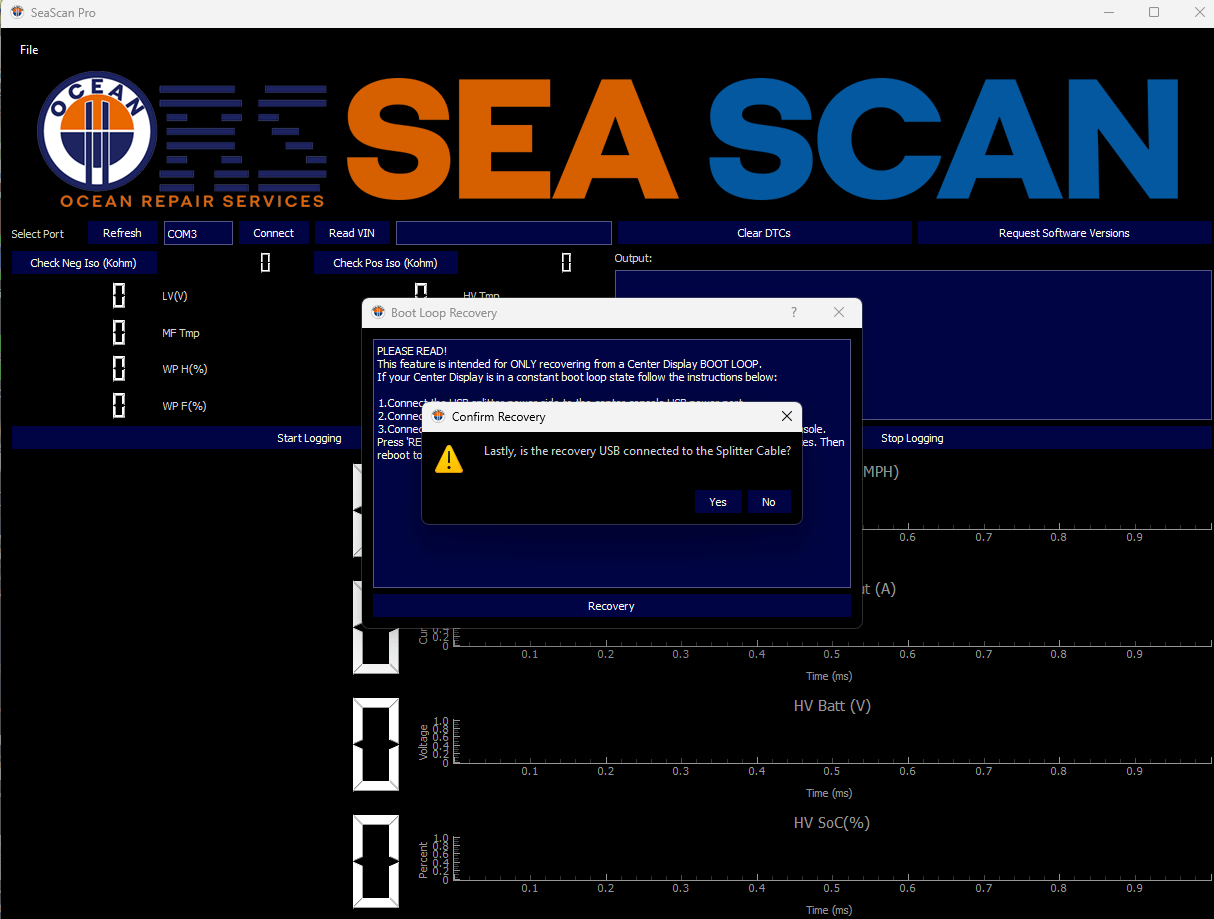Click the "MF Tmp" label
This screenshot has width=1214, height=919.
click(x=181, y=333)
